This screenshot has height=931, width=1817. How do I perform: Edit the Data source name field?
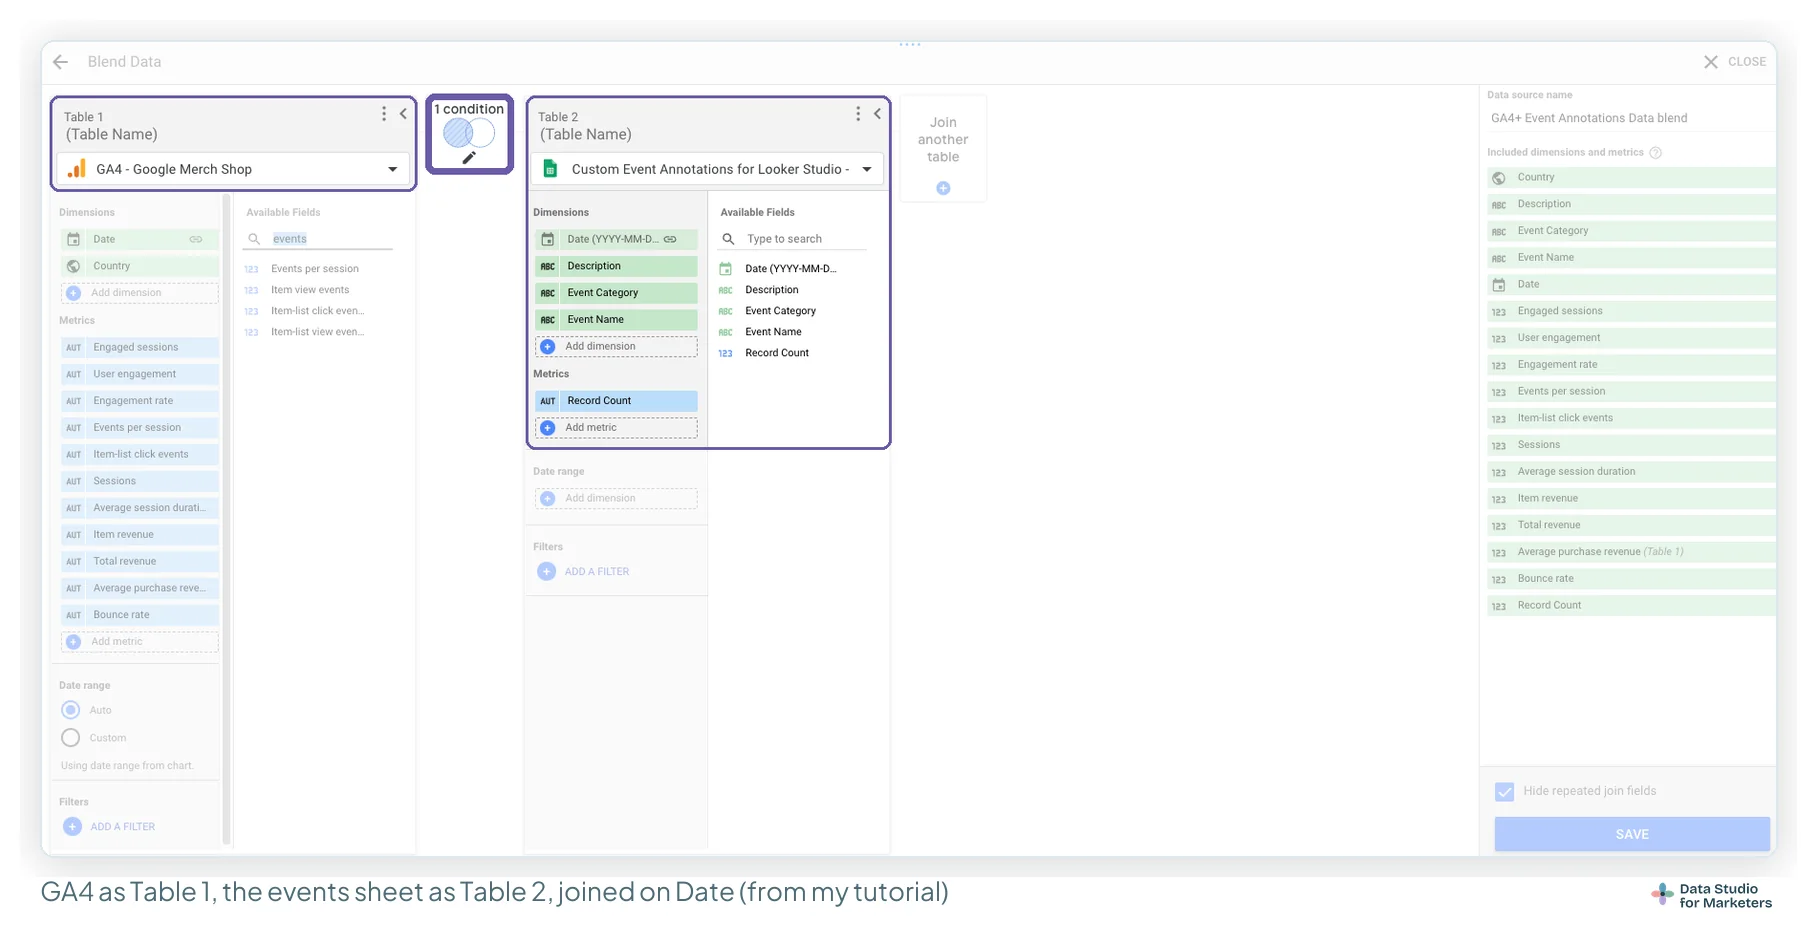click(x=1630, y=118)
